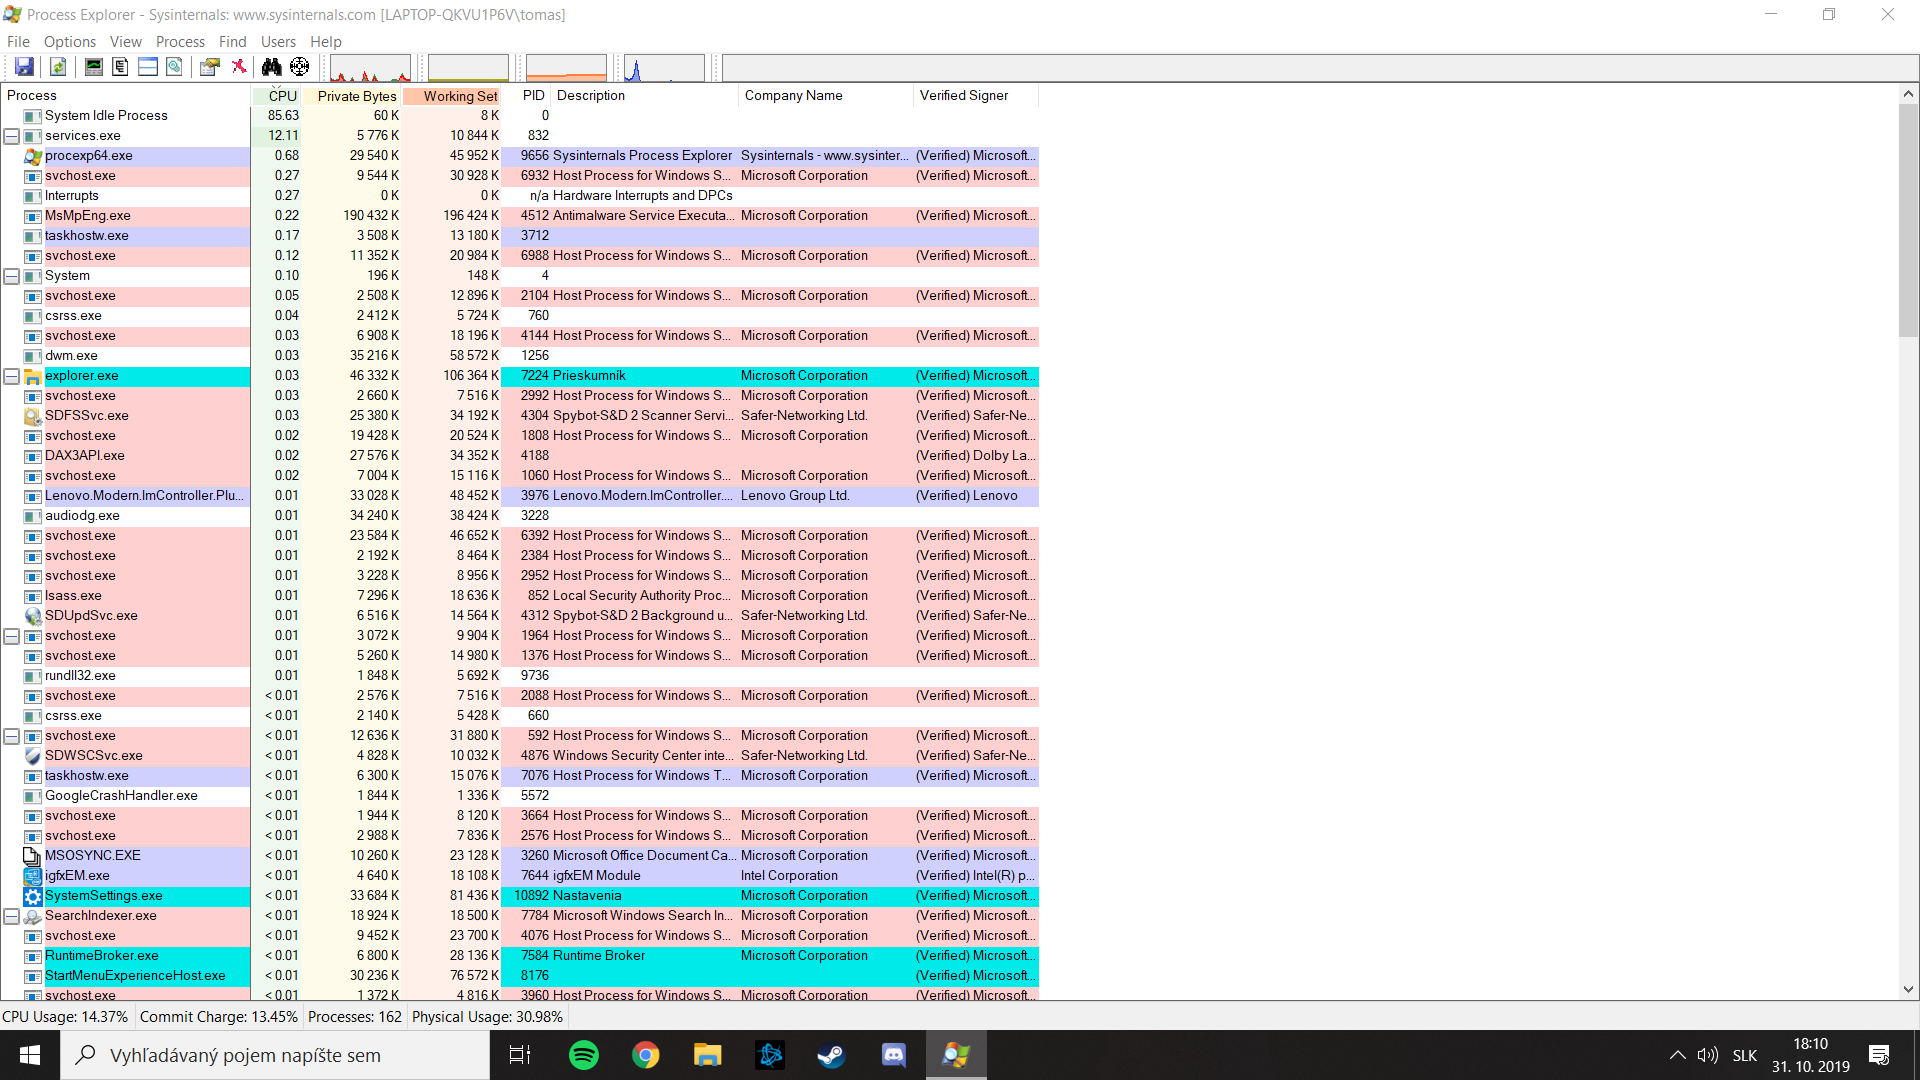Toggle the process tree view icon
The width and height of the screenshot is (1920, 1080).
[120, 67]
